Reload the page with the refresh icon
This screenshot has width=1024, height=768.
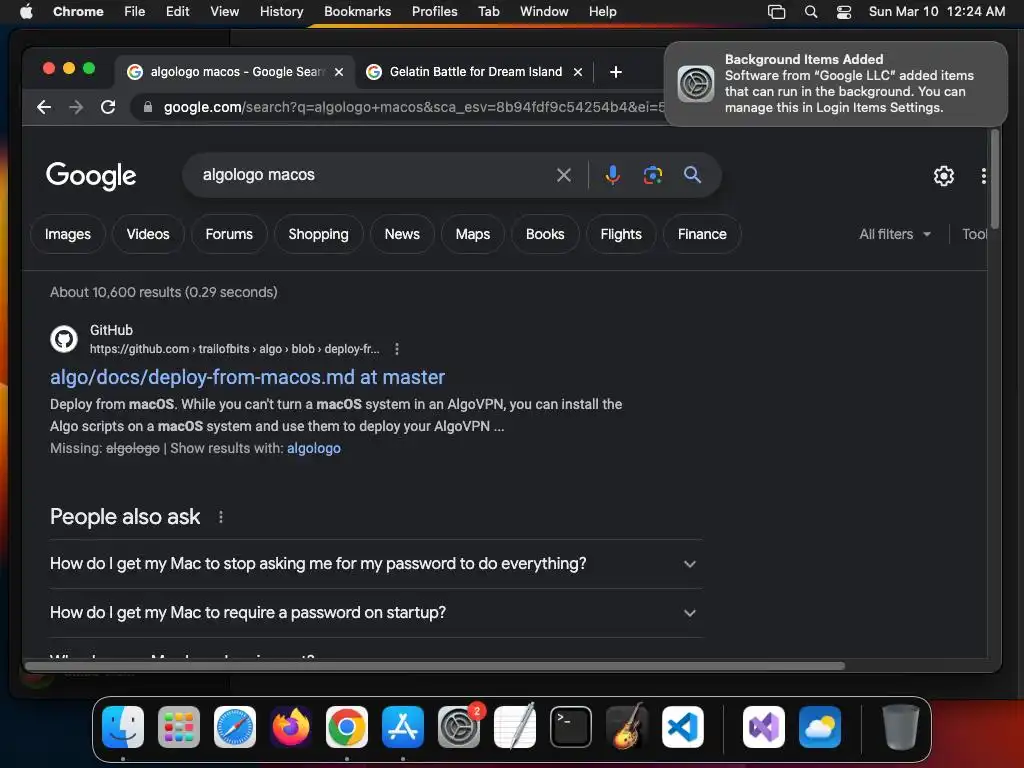click(108, 107)
